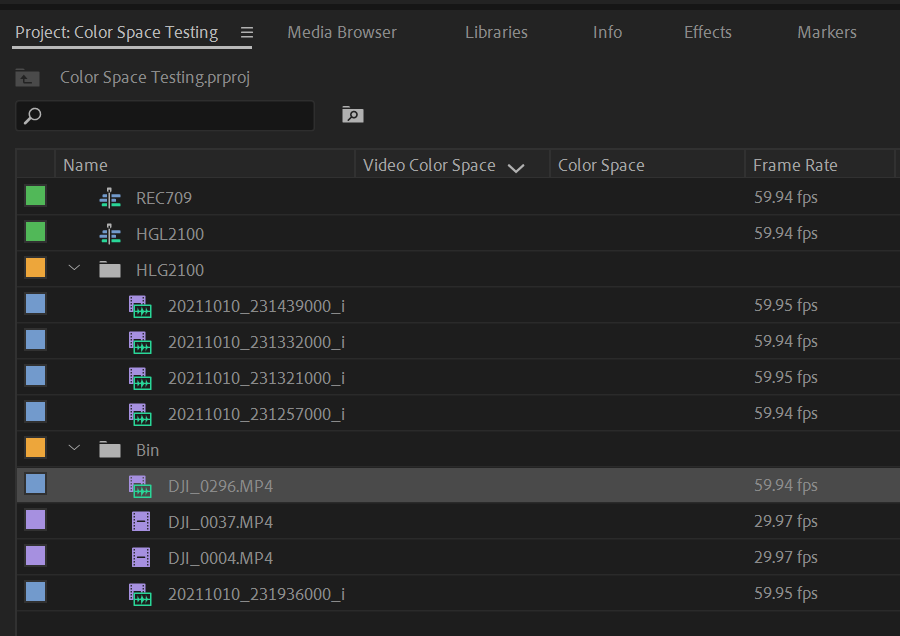The image size is (900, 636).
Task: Open the Video Color Space column dropdown
Action: (x=516, y=165)
